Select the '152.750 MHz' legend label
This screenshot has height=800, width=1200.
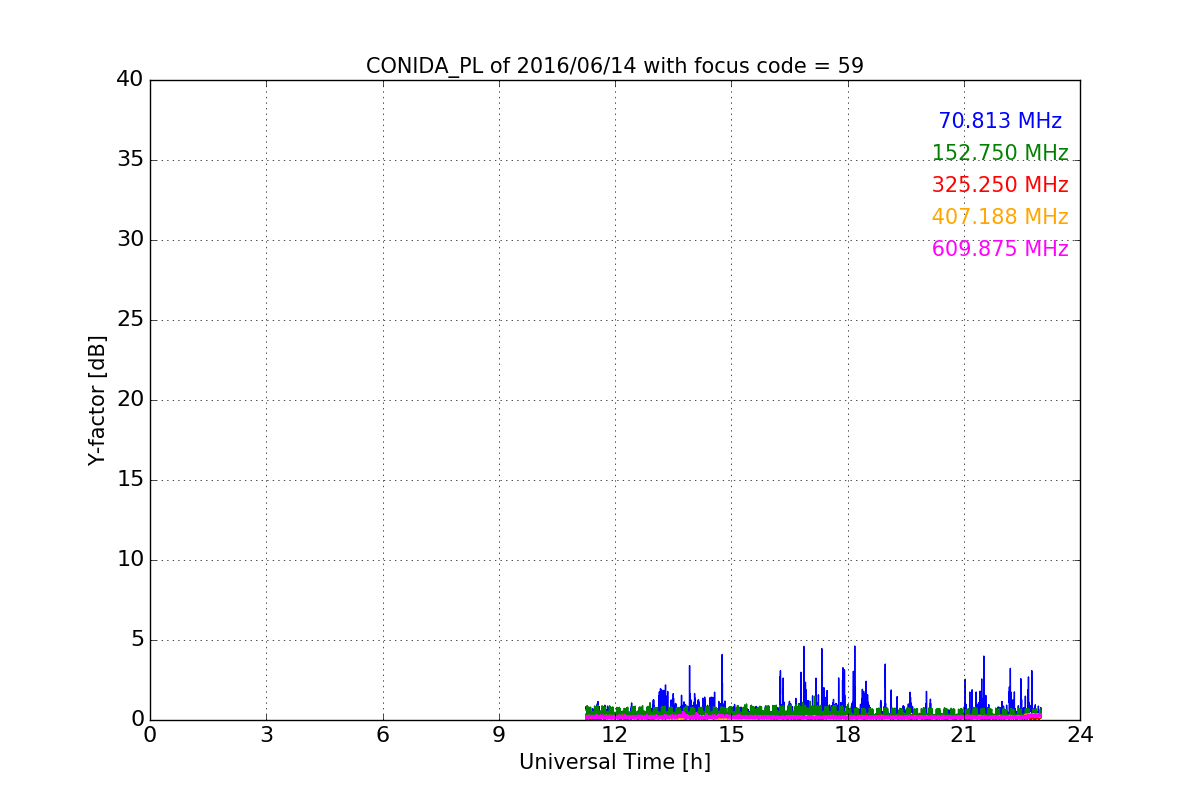[x=1000, y=153]
